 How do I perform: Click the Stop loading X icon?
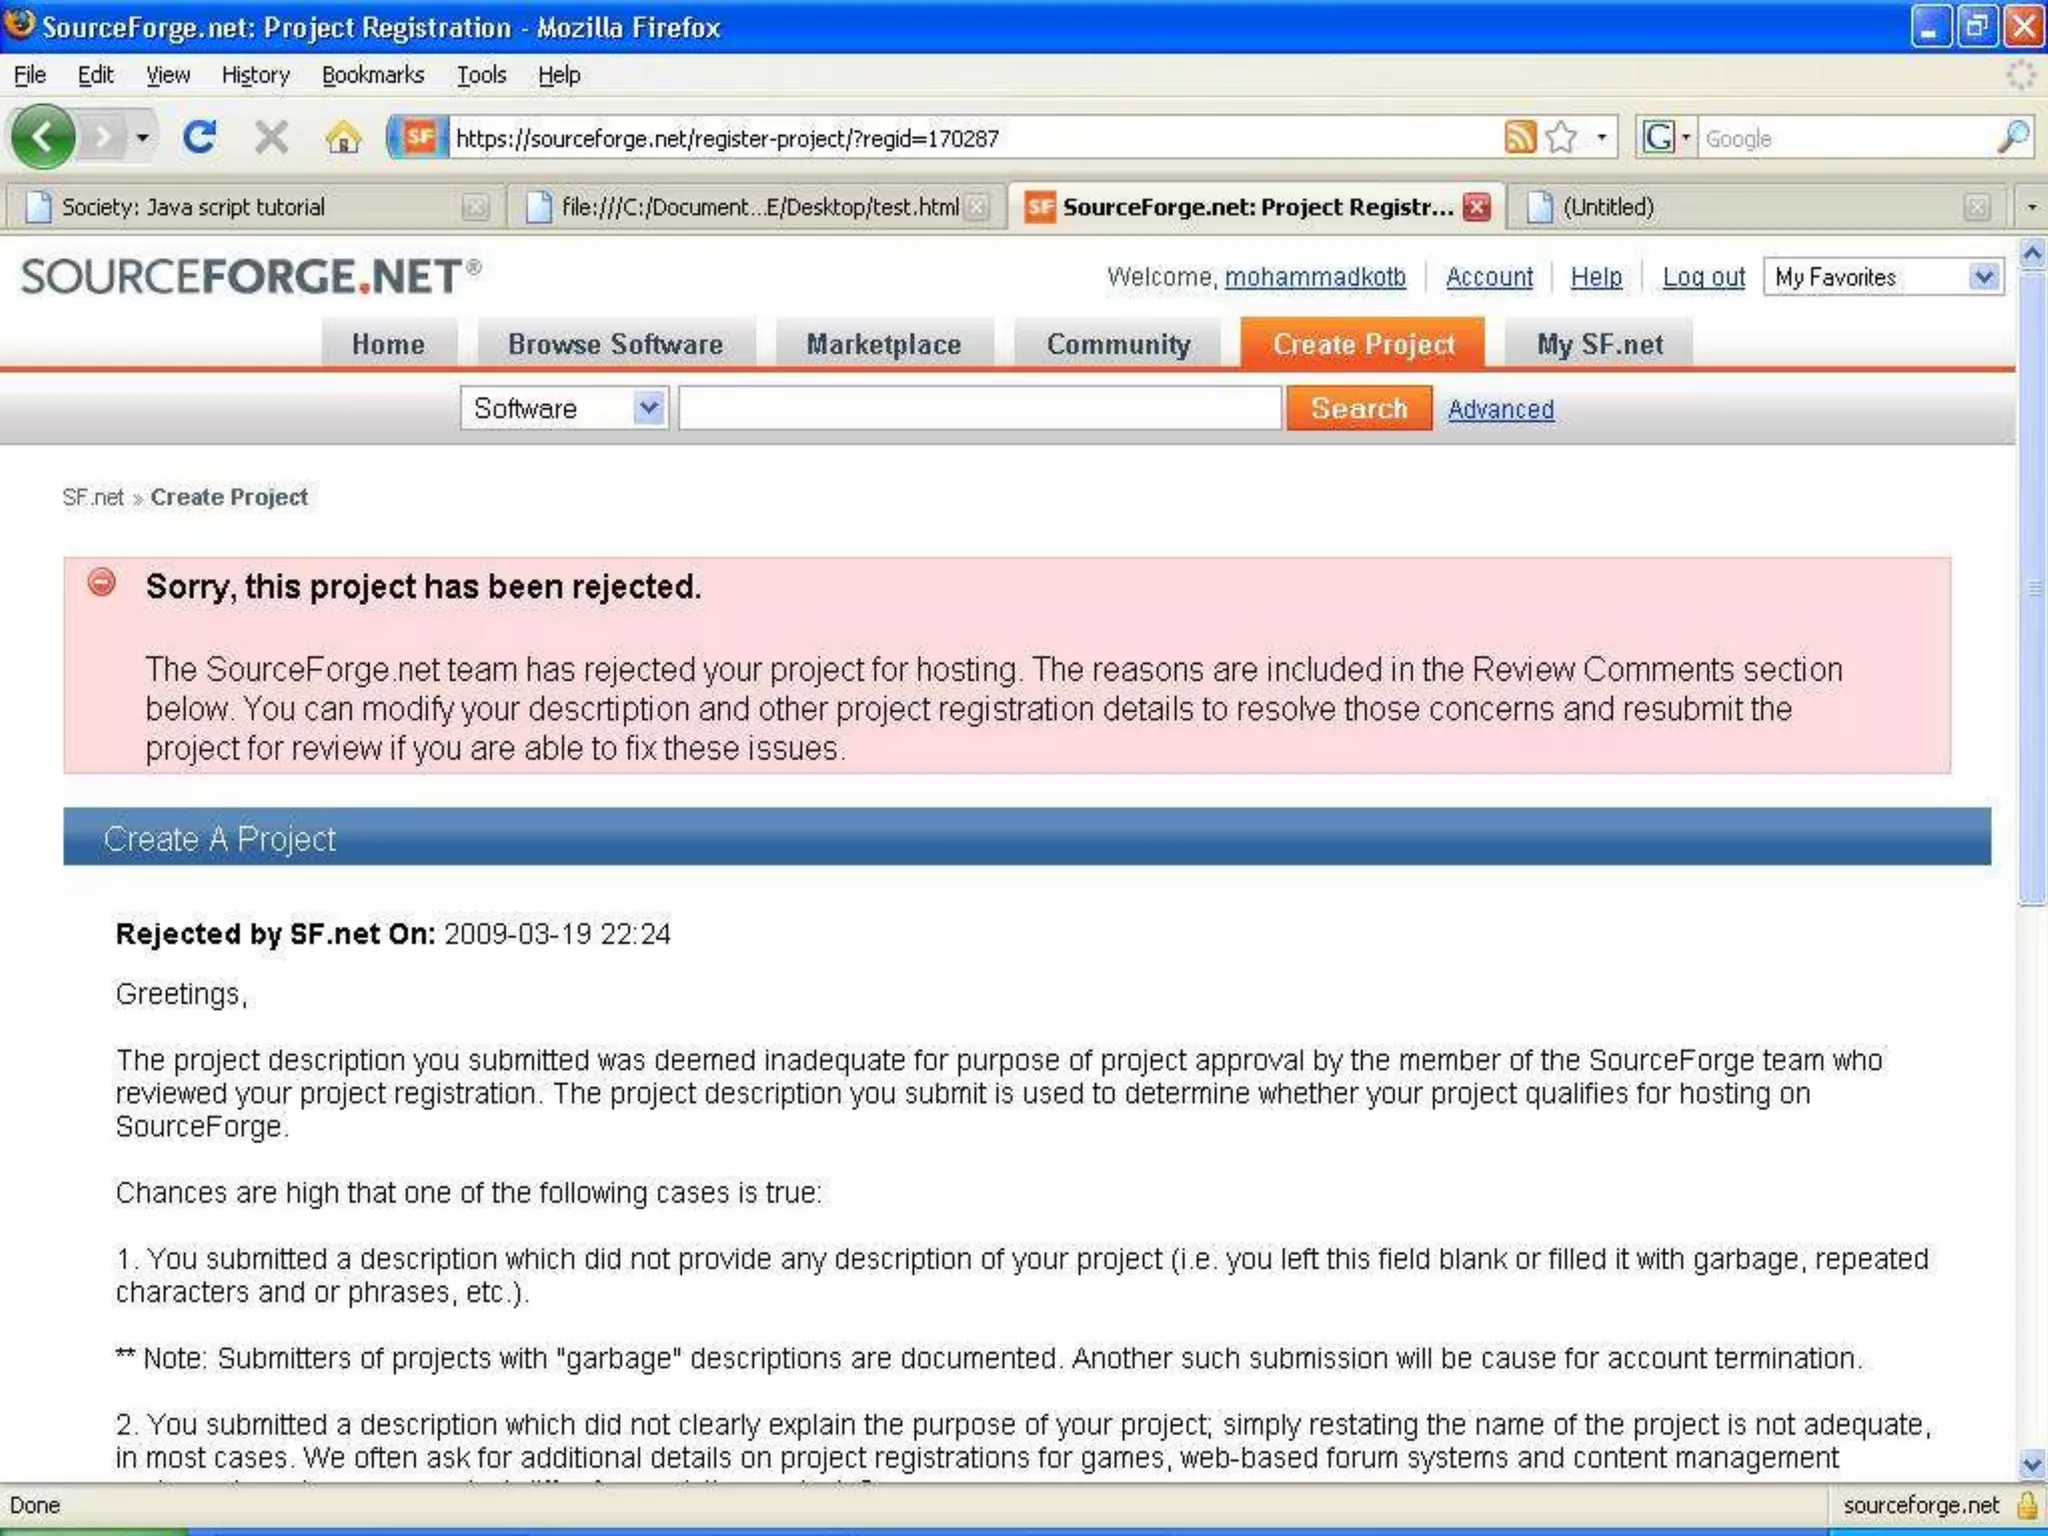point(271,137)
